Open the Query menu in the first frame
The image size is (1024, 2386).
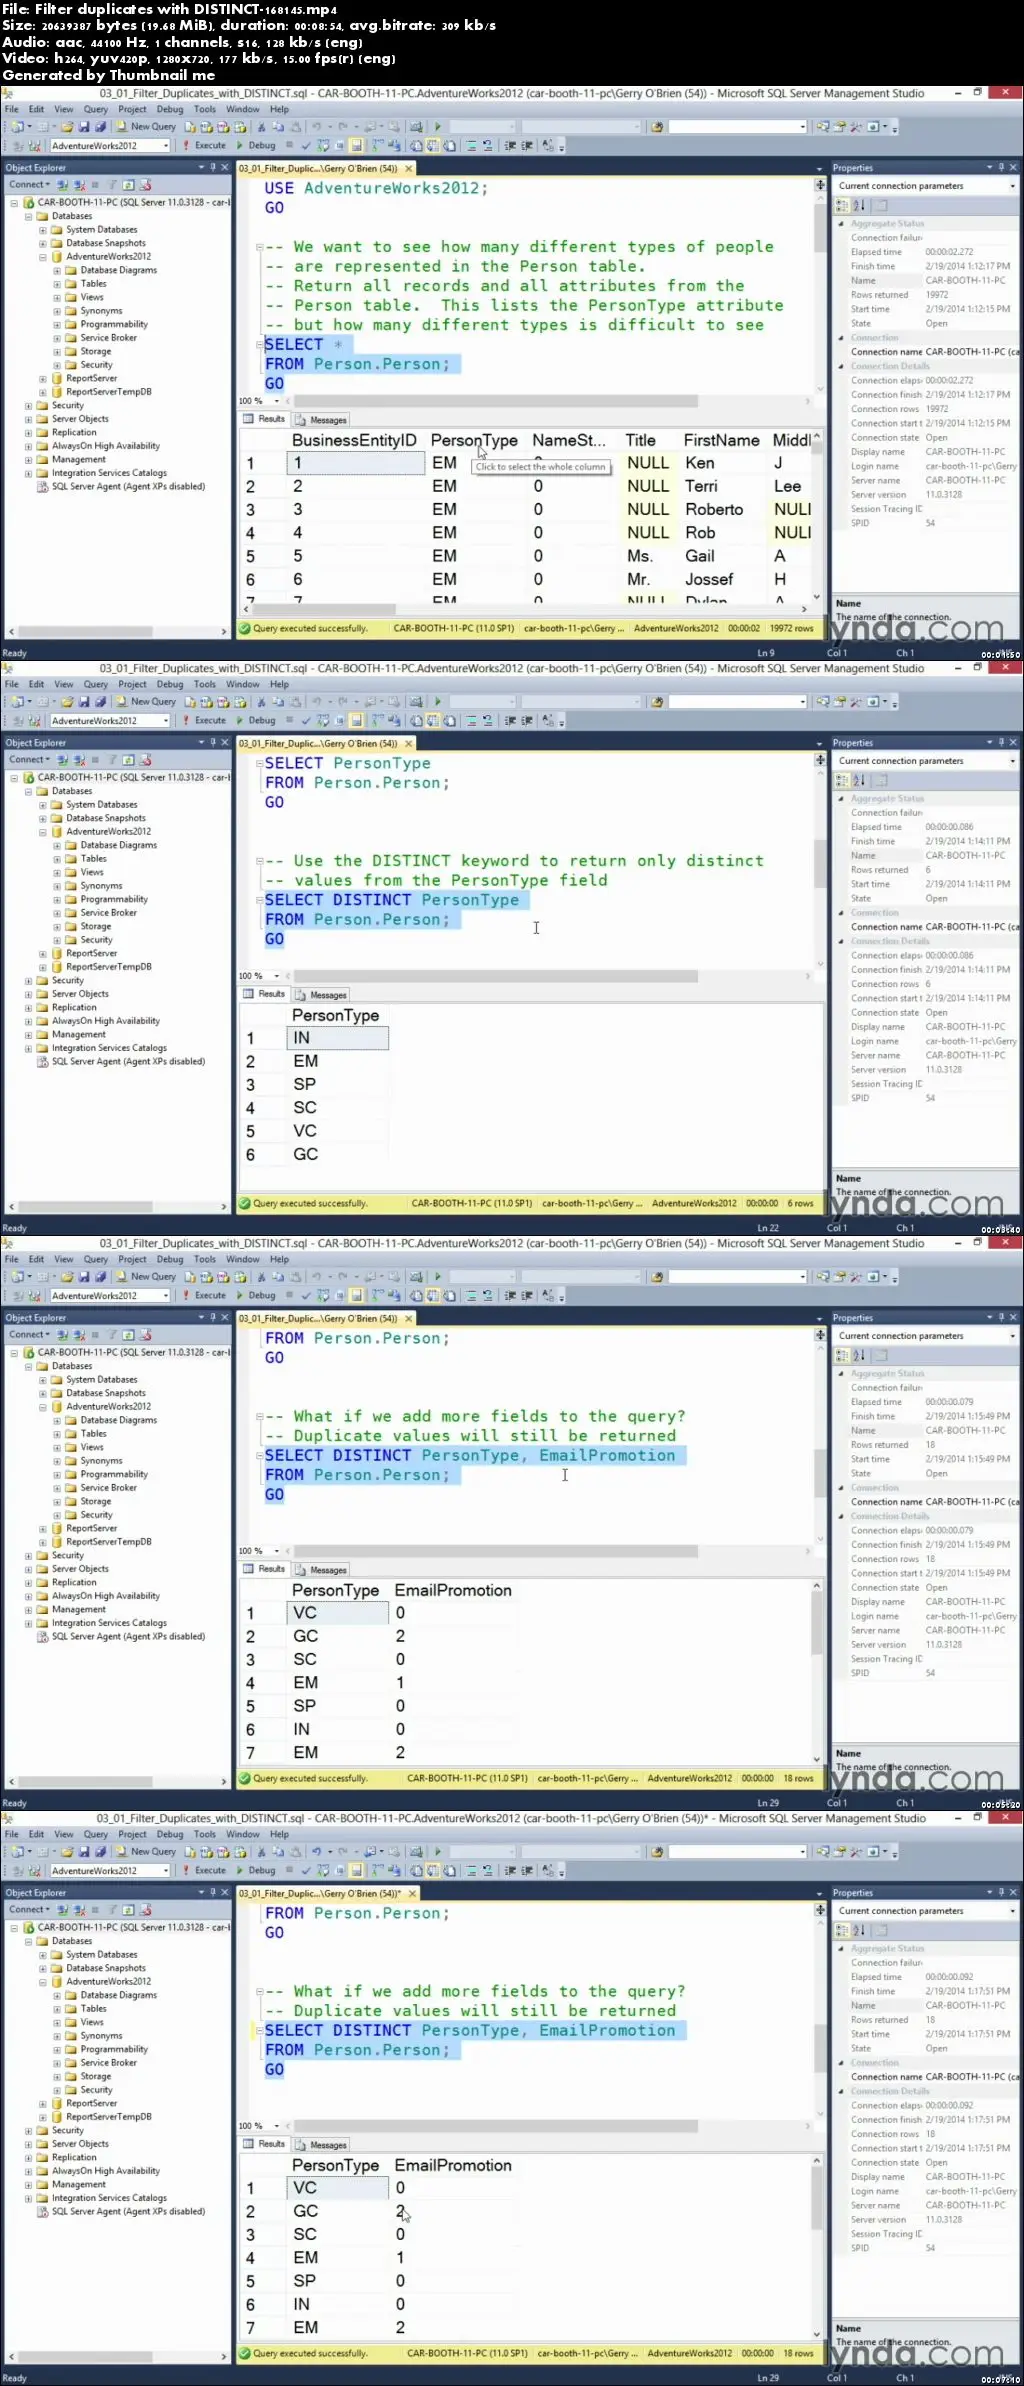click(96, 110)
